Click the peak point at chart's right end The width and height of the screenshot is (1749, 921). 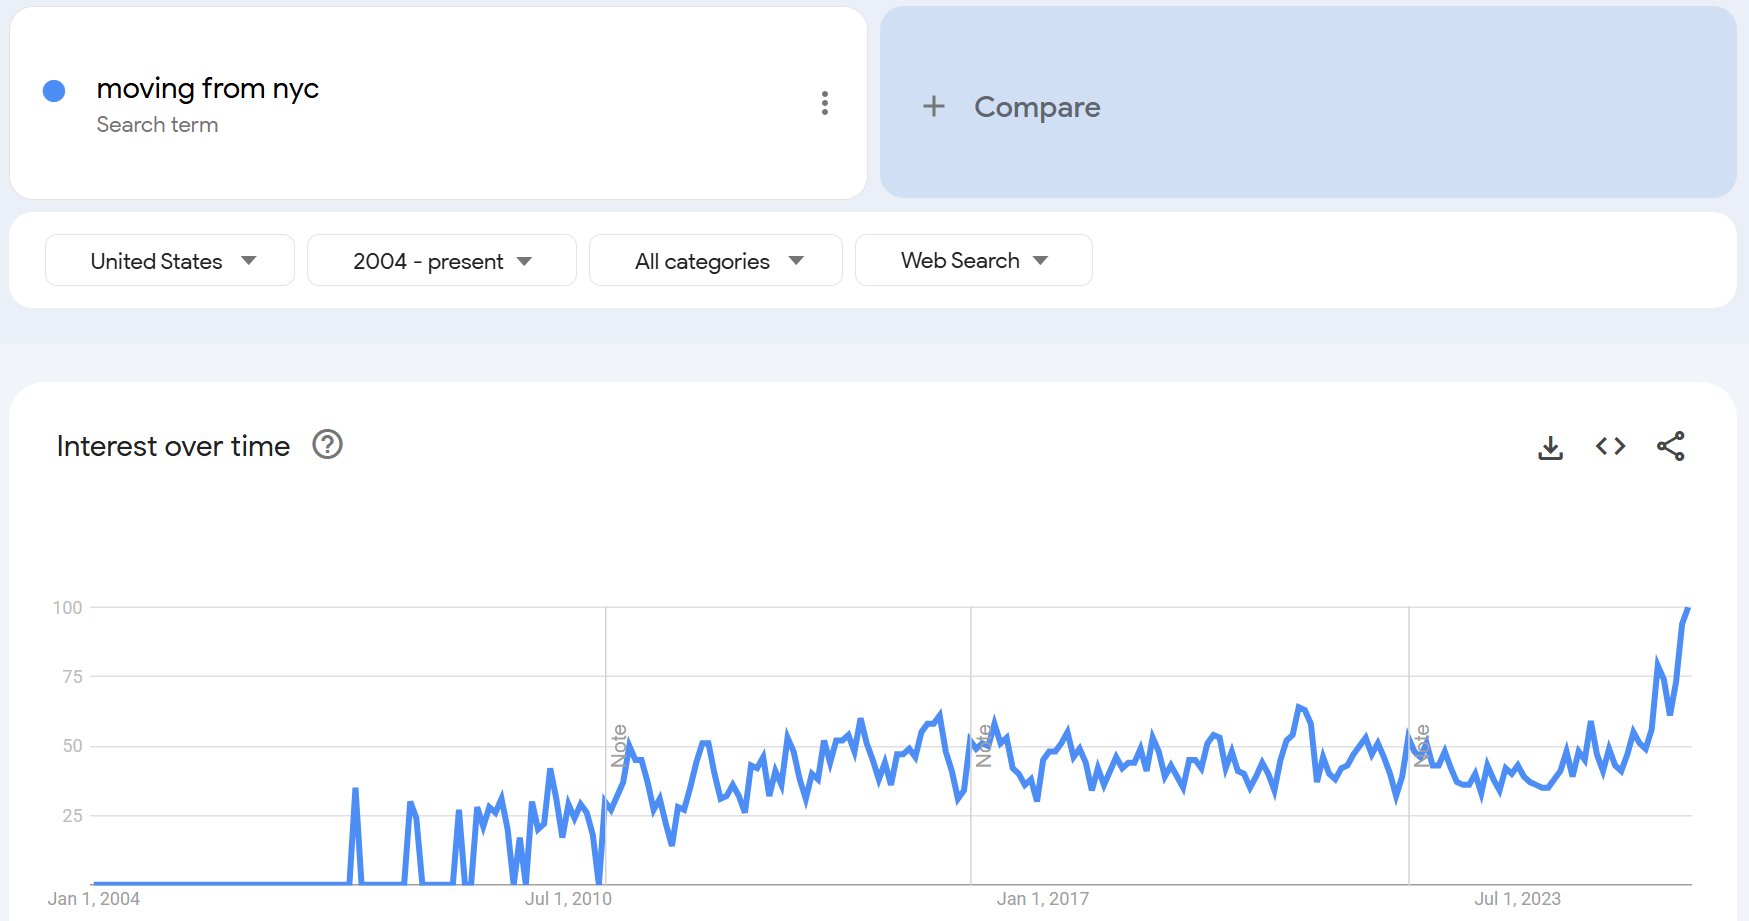click(x=1688, y=608)
